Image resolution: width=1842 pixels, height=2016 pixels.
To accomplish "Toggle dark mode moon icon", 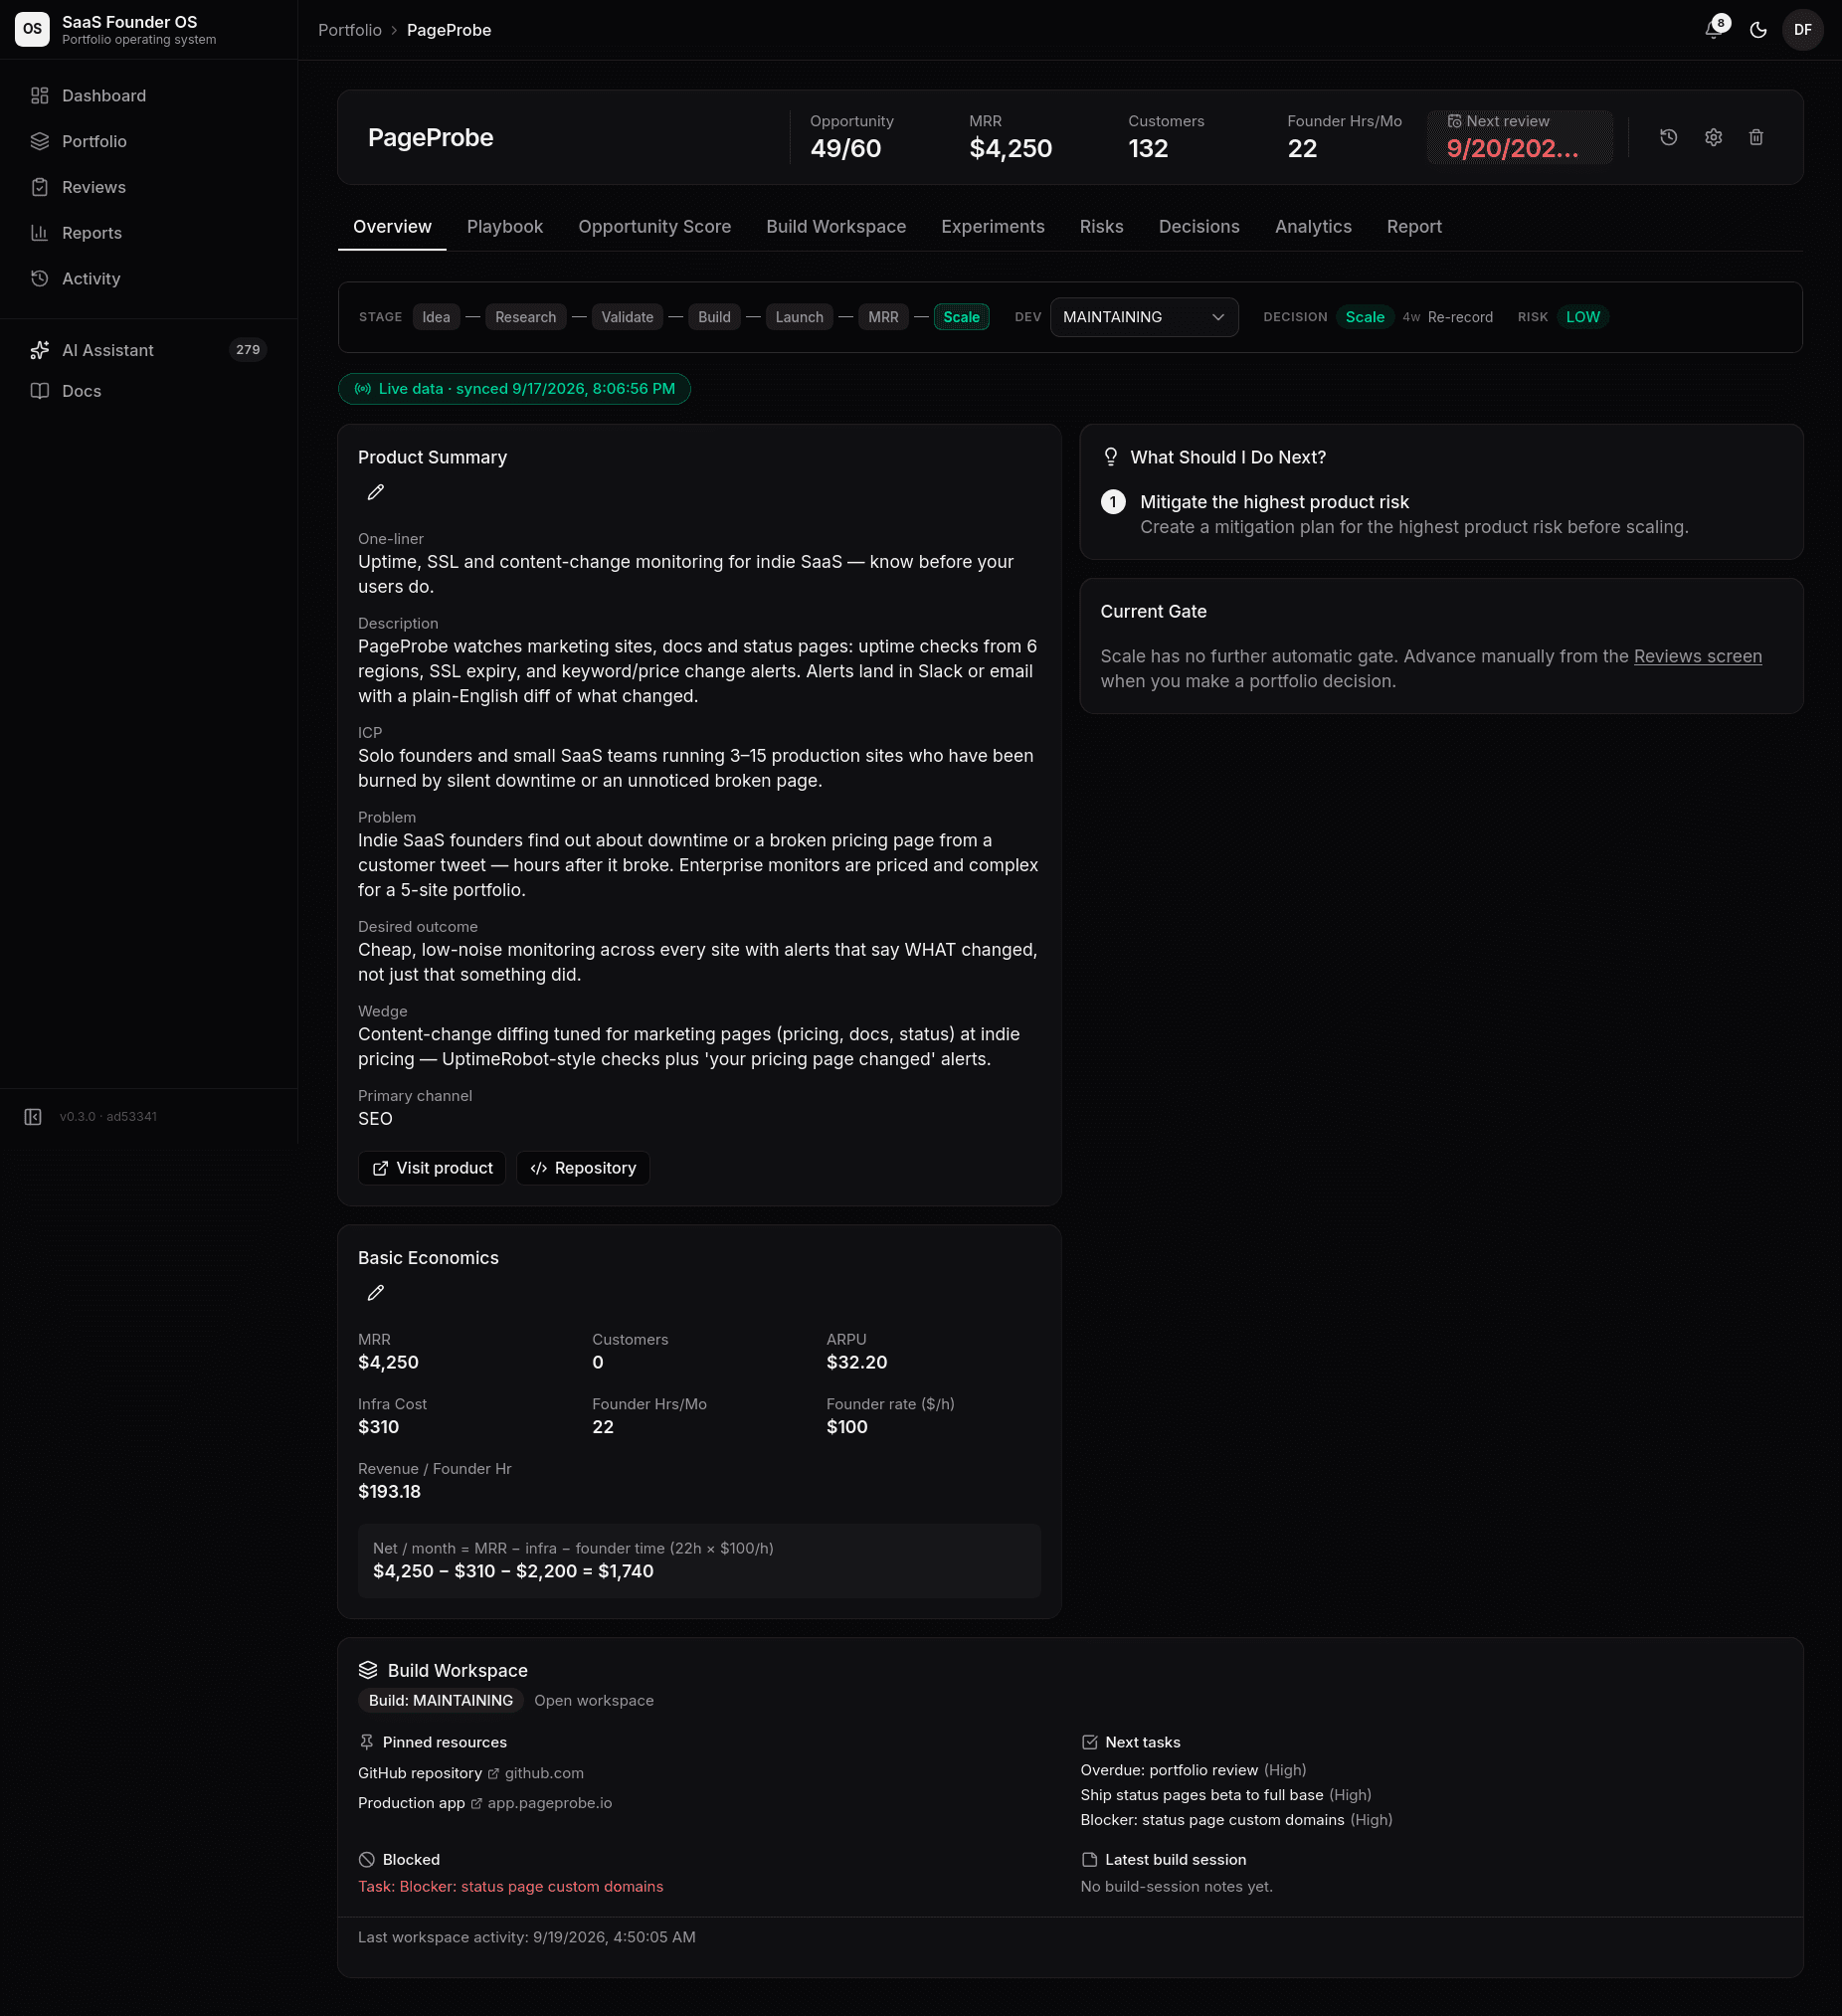I will point(1758,30).
